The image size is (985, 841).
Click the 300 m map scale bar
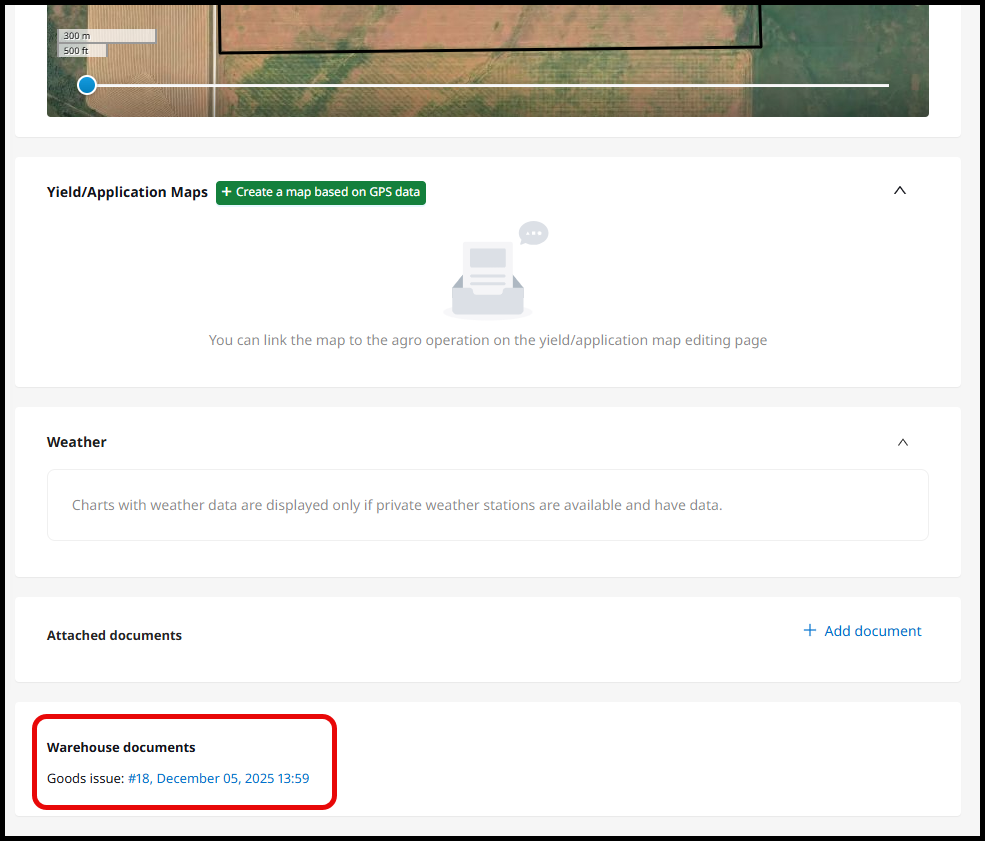tap(106, 36)
